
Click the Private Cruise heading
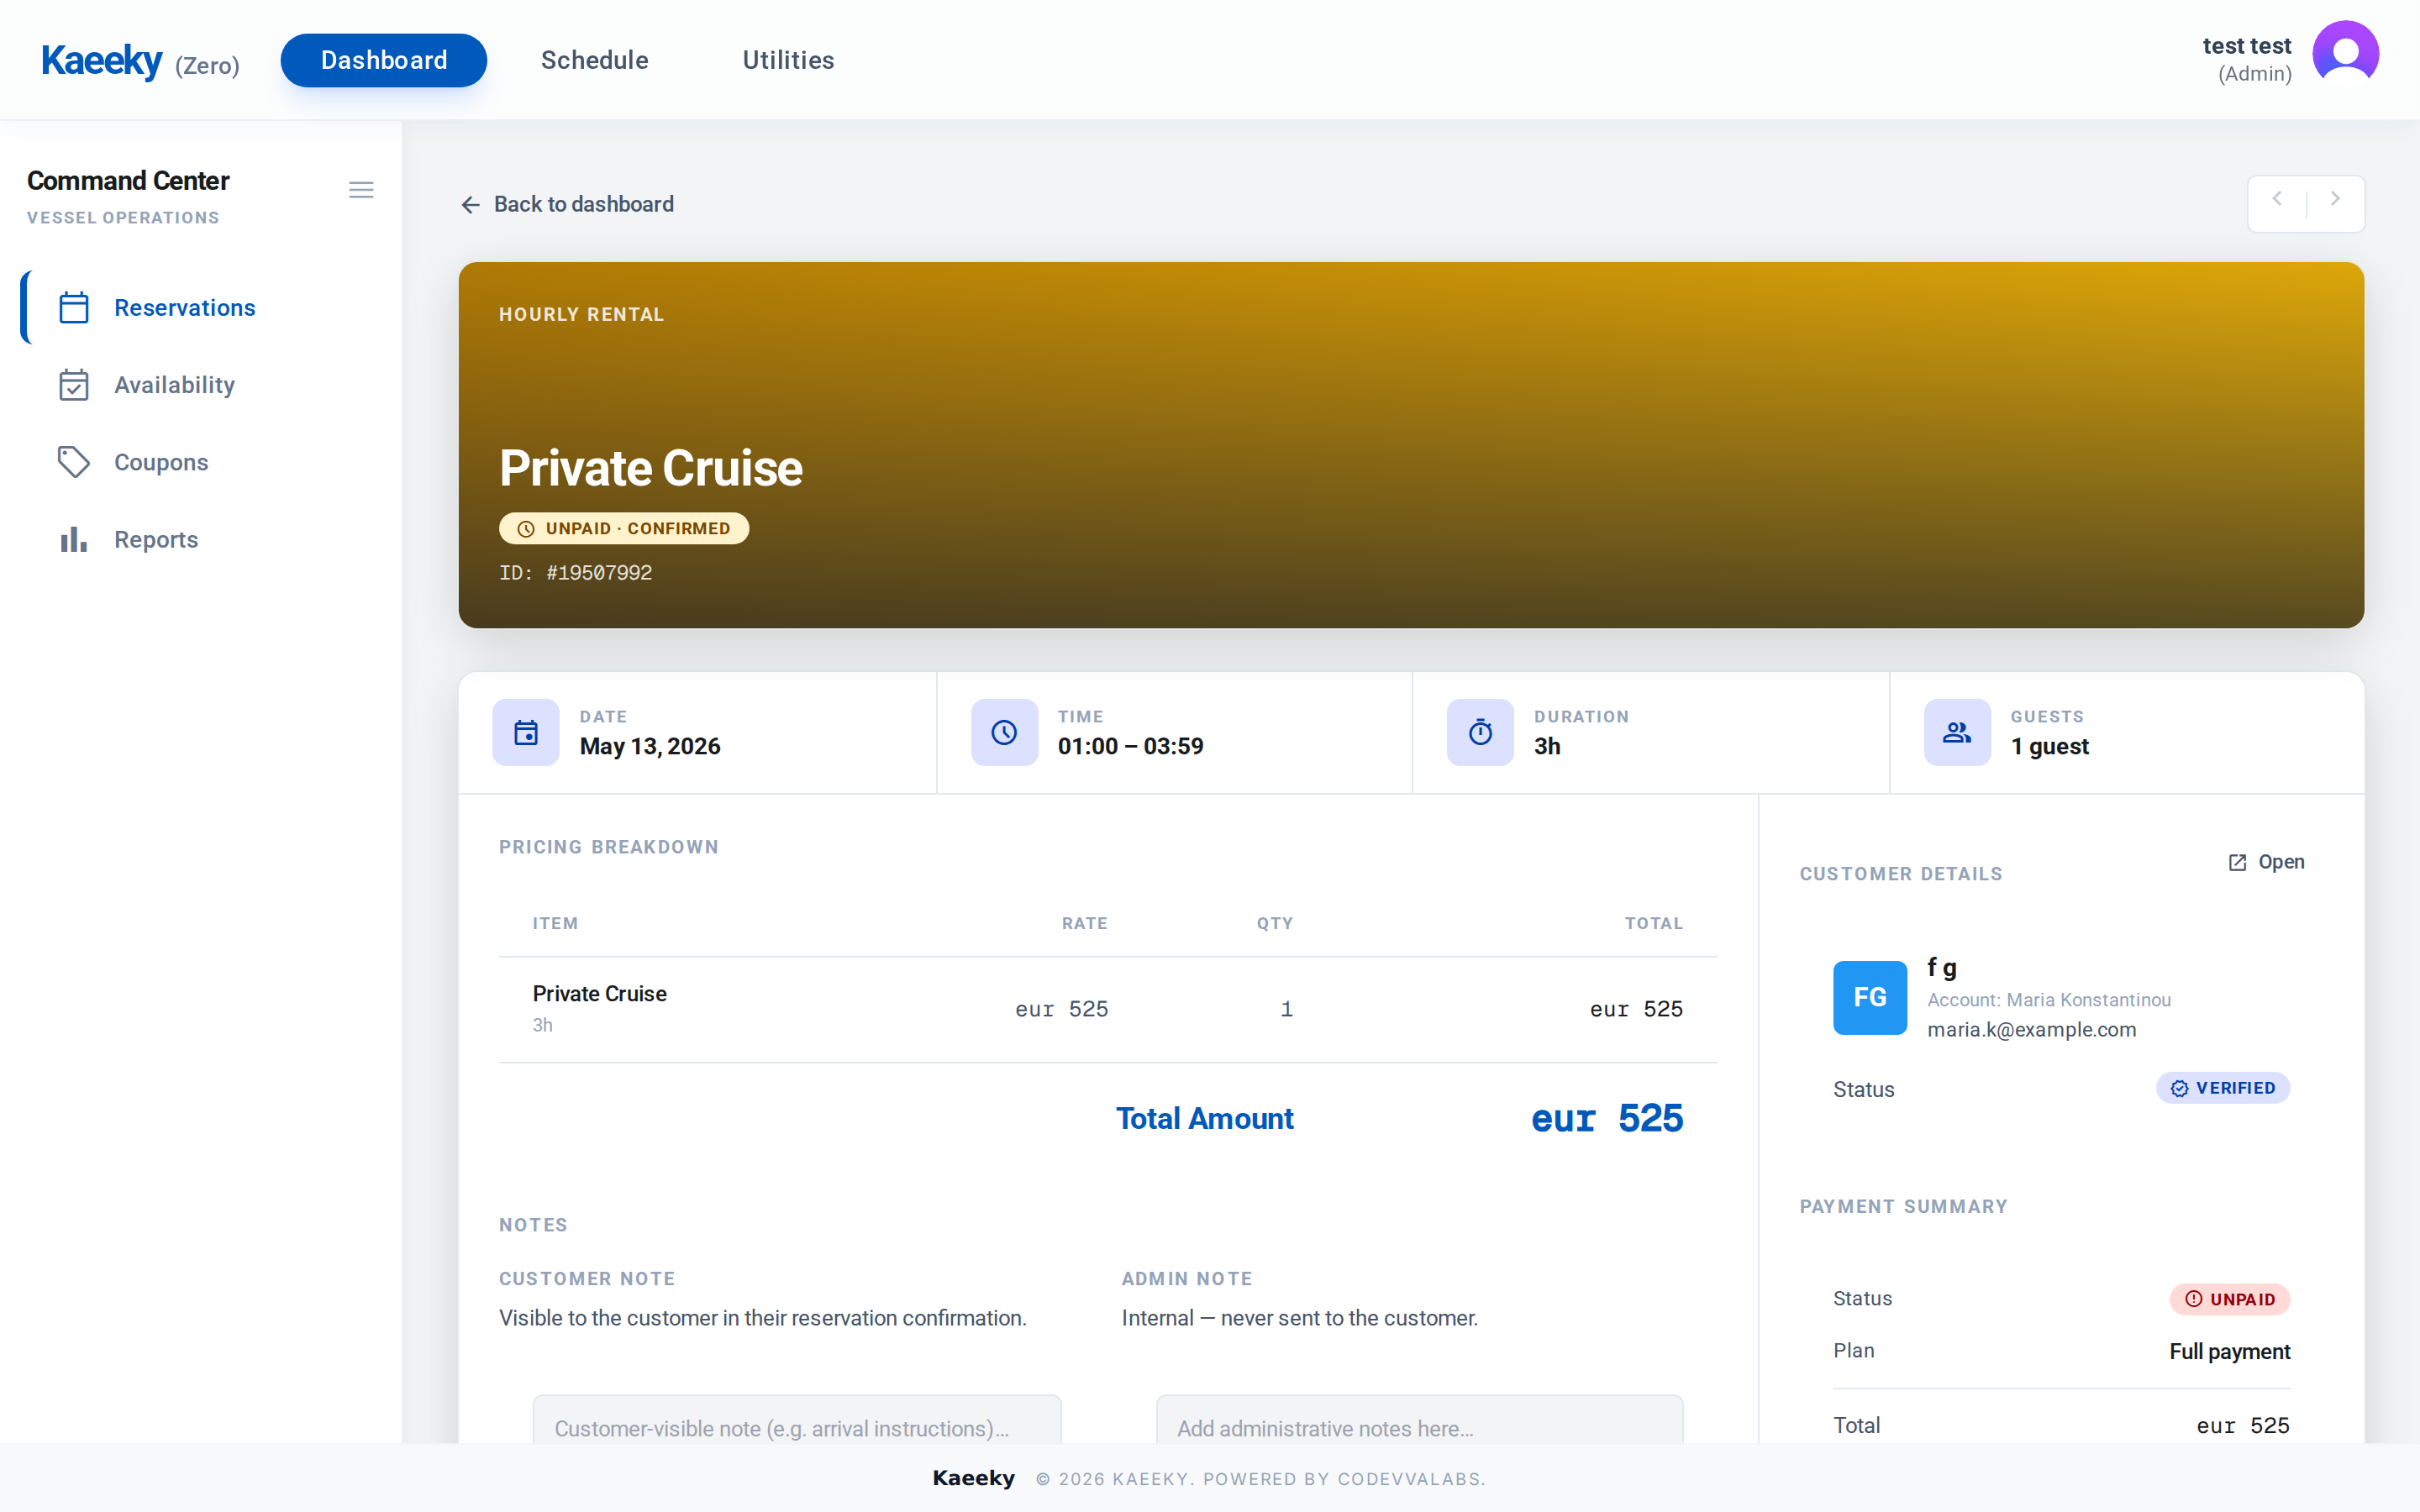coord(651,468)
